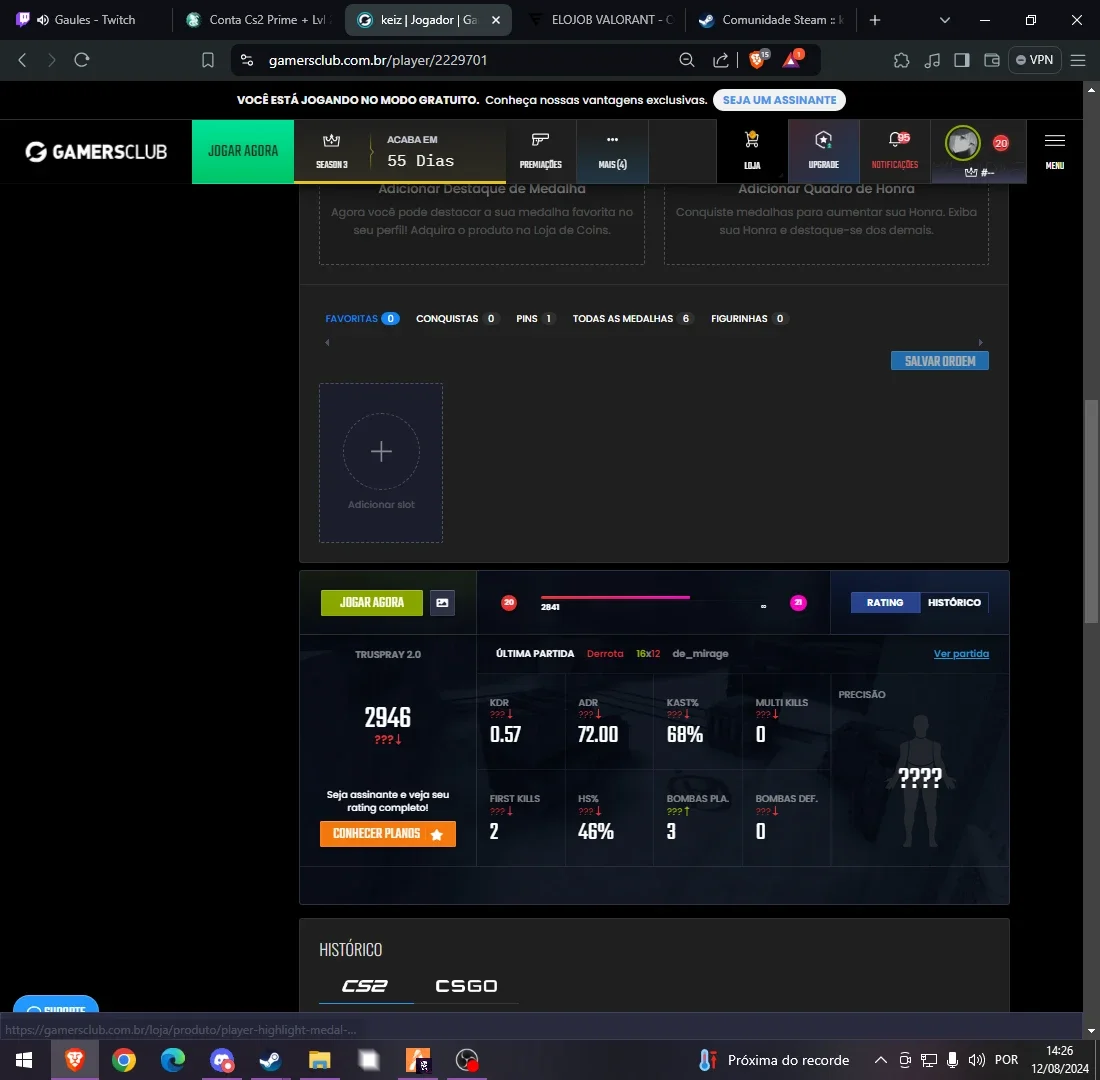Open browser extensions puzzle icon

point(901,60)
